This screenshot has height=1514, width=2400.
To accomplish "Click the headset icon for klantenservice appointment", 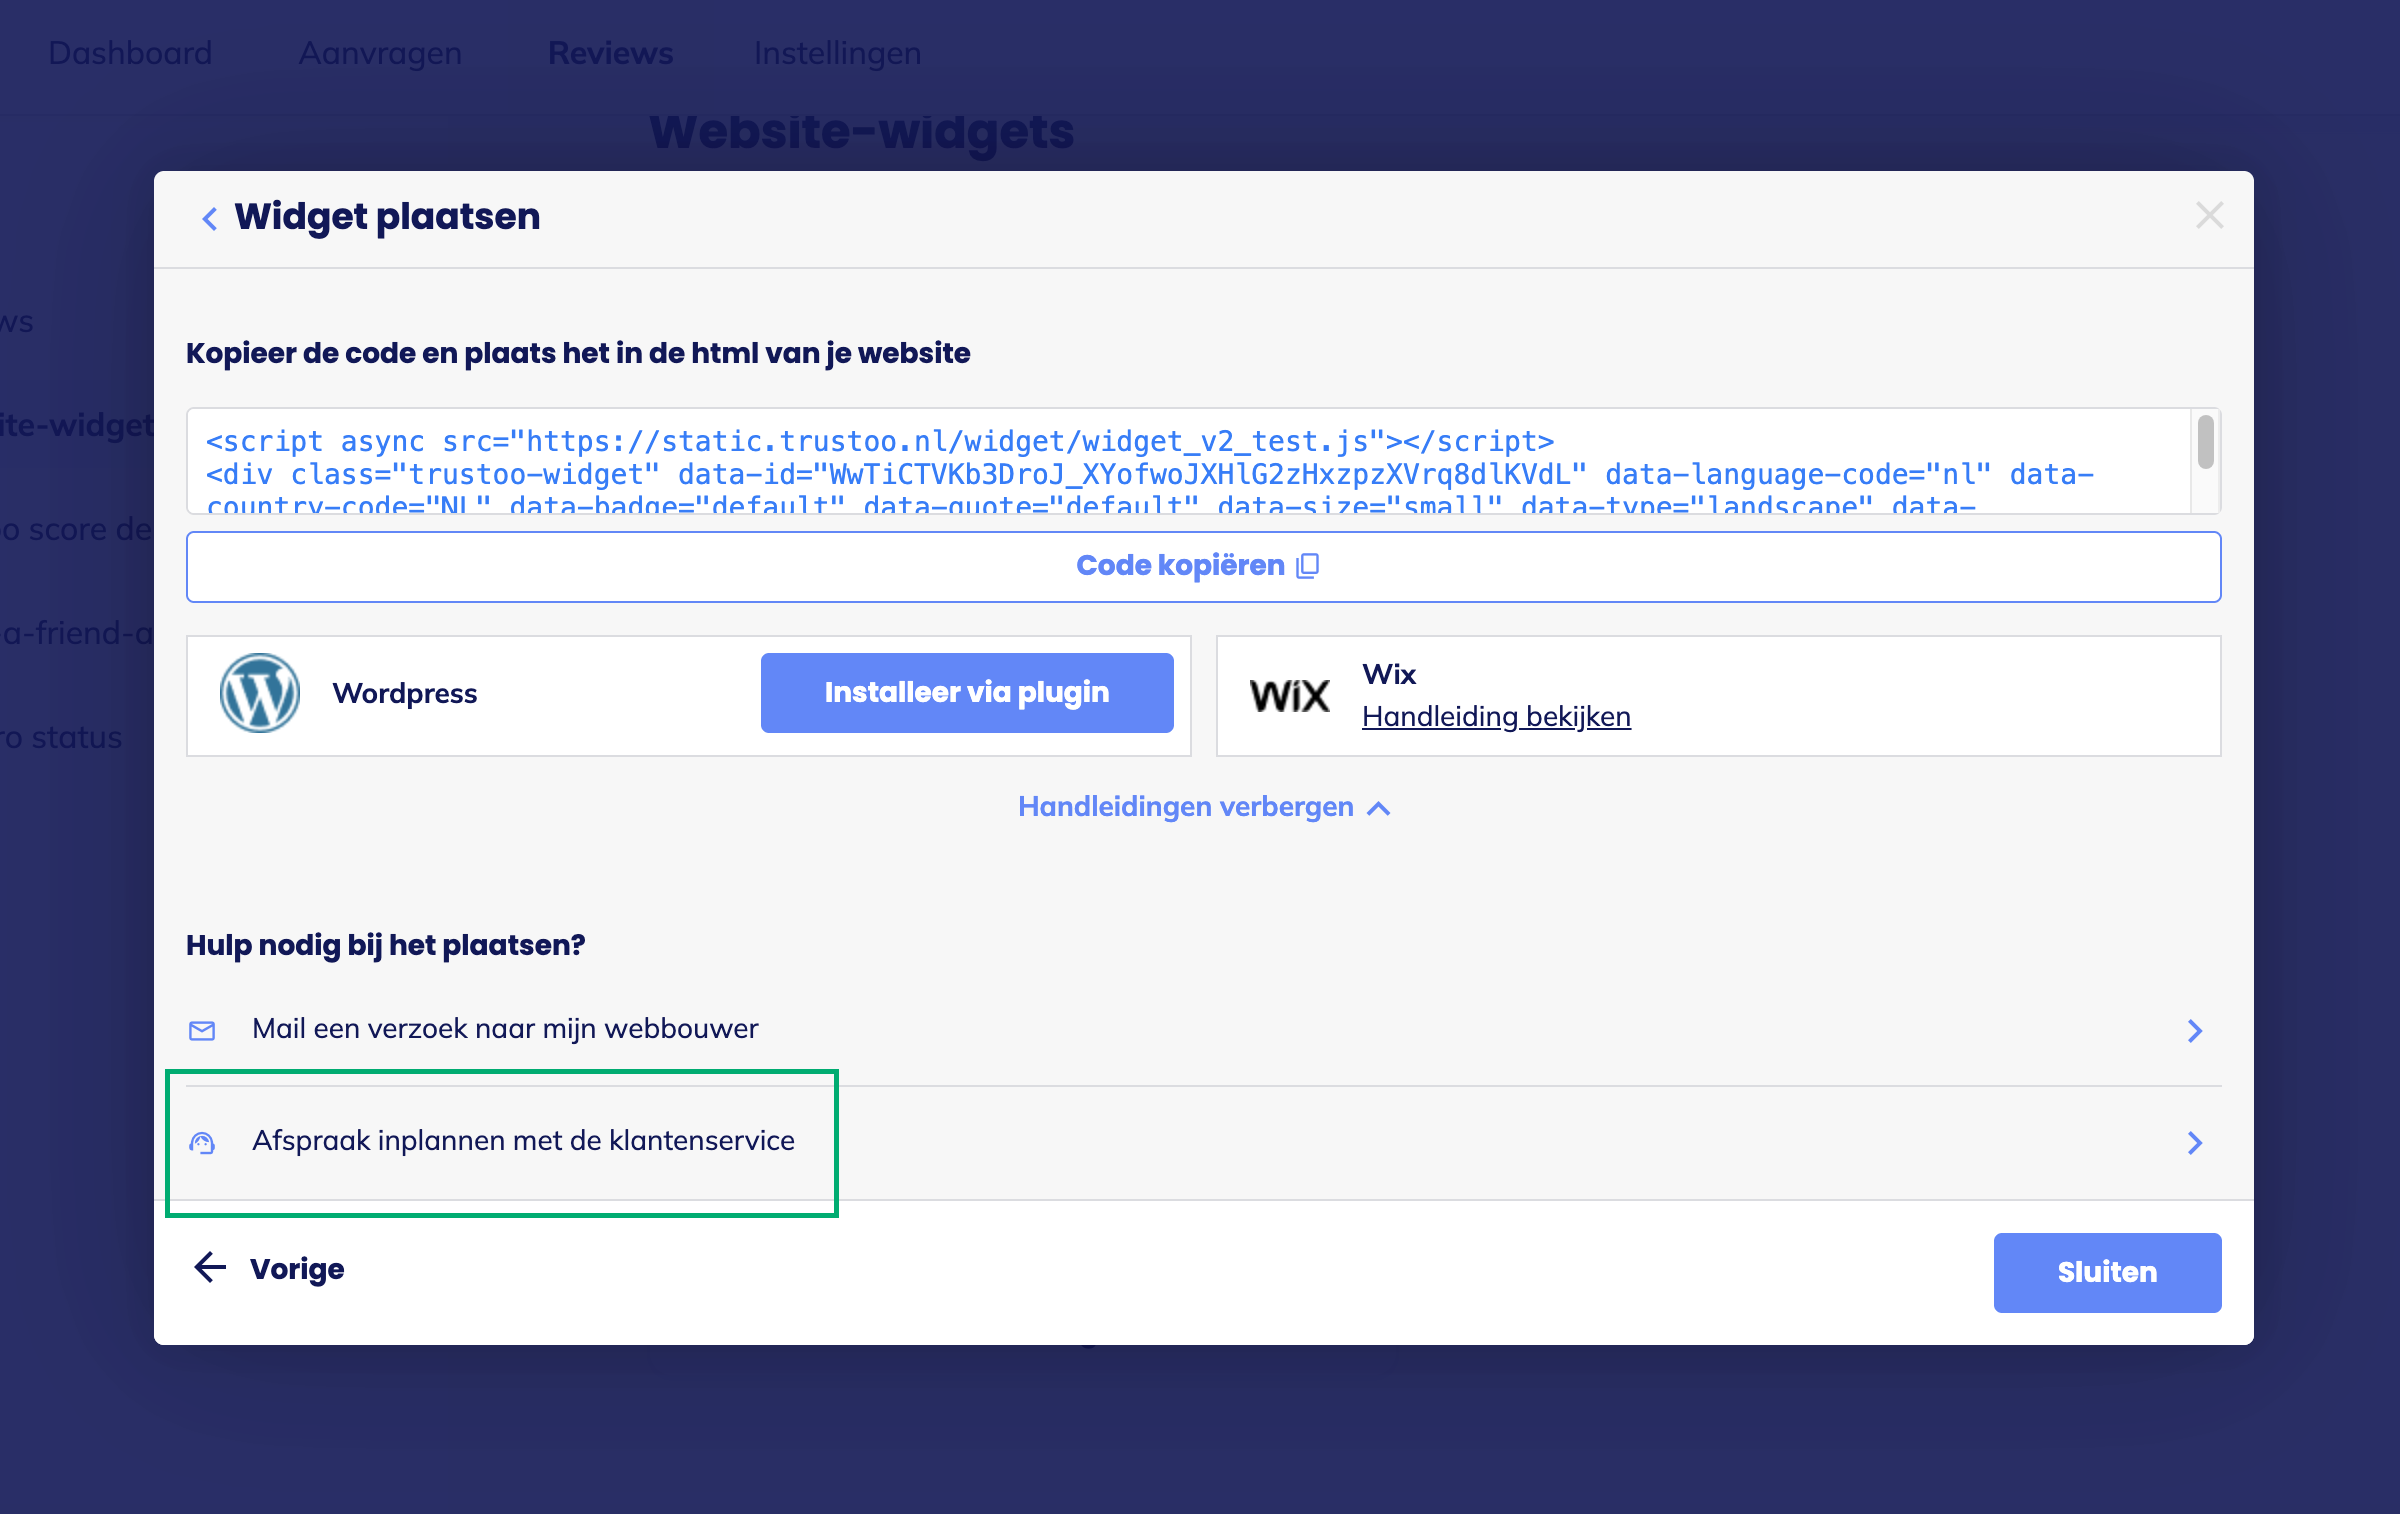I will pos(202,1142).
